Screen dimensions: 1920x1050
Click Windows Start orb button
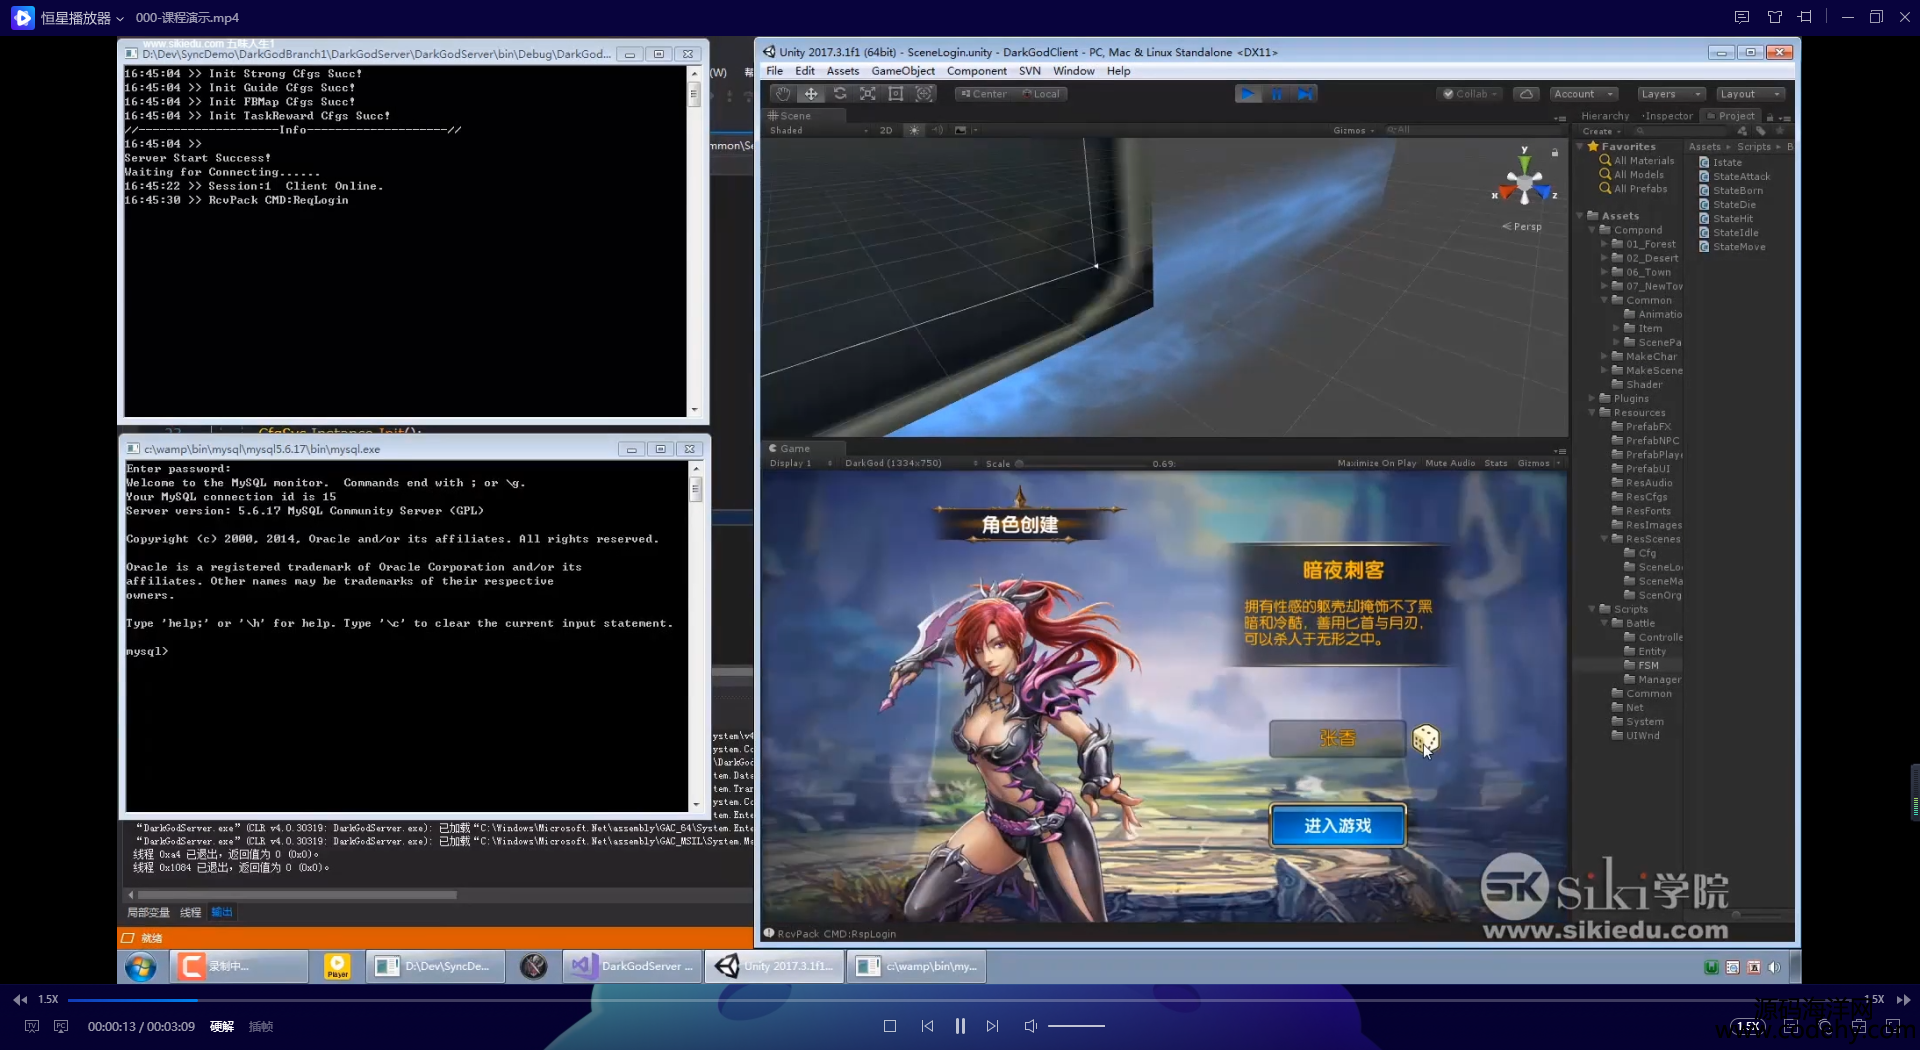tap(141, 967)
